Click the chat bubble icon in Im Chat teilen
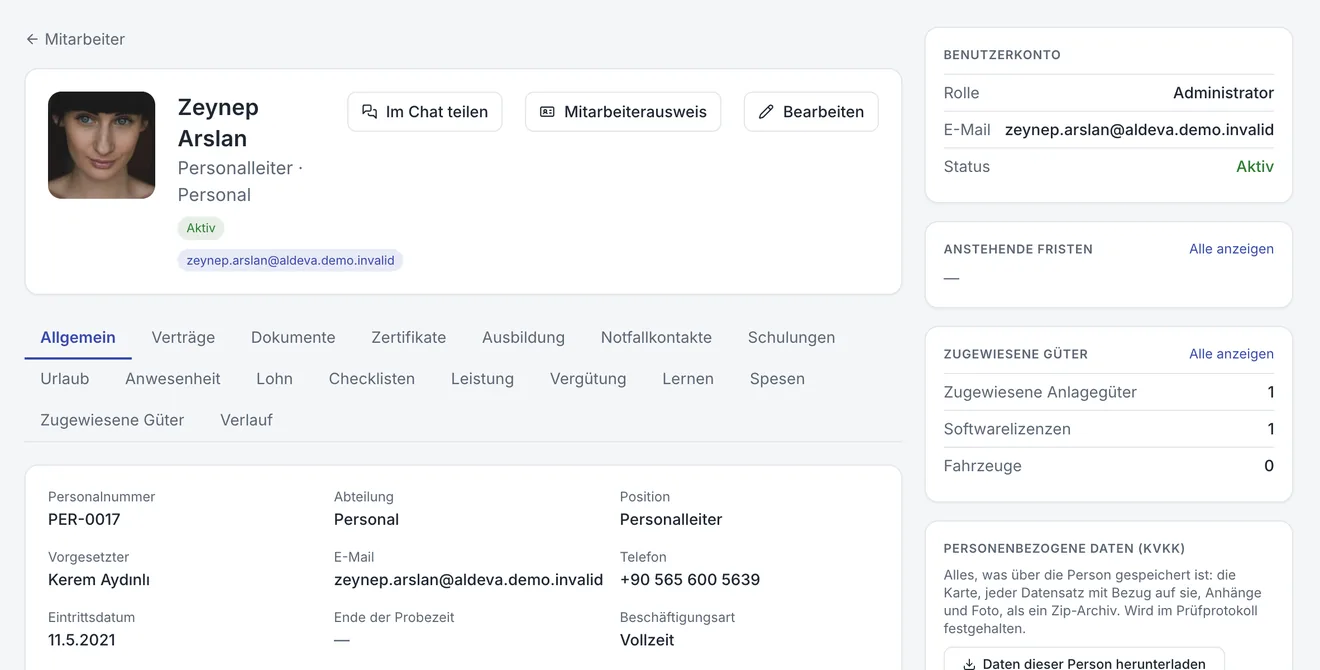Viewport: 1320px width, 670px height. 370,112
